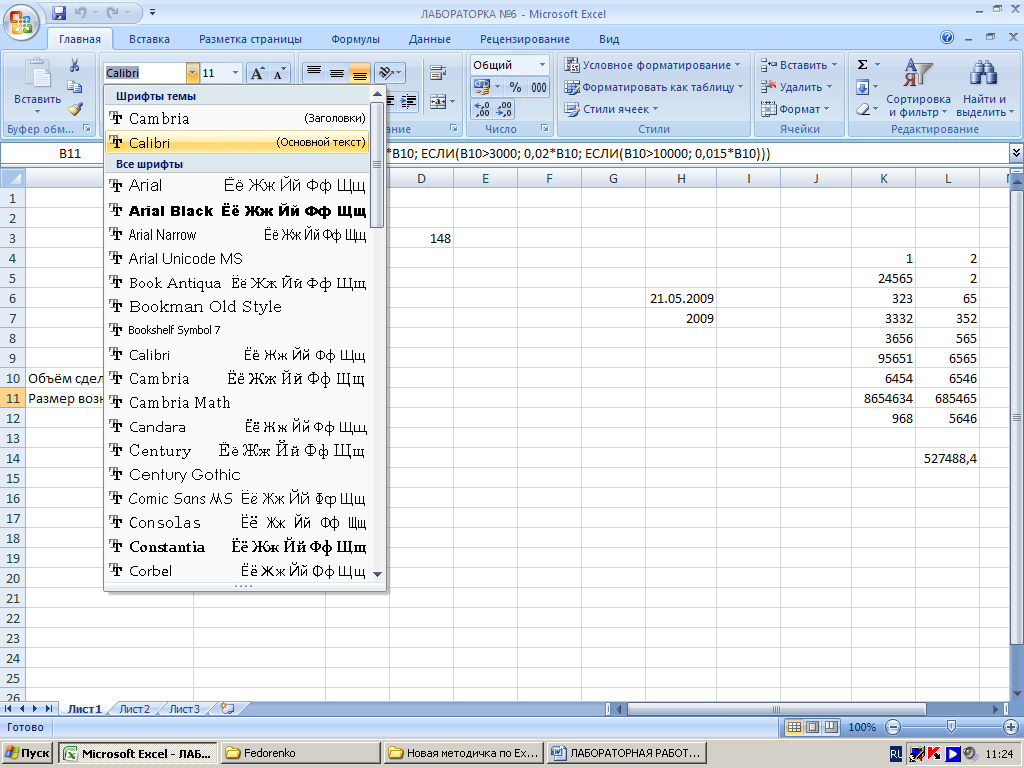Open the Рецензирование ribbon tab
The height and width of the screenshot is (768, 1024).
tap(524, 39)
